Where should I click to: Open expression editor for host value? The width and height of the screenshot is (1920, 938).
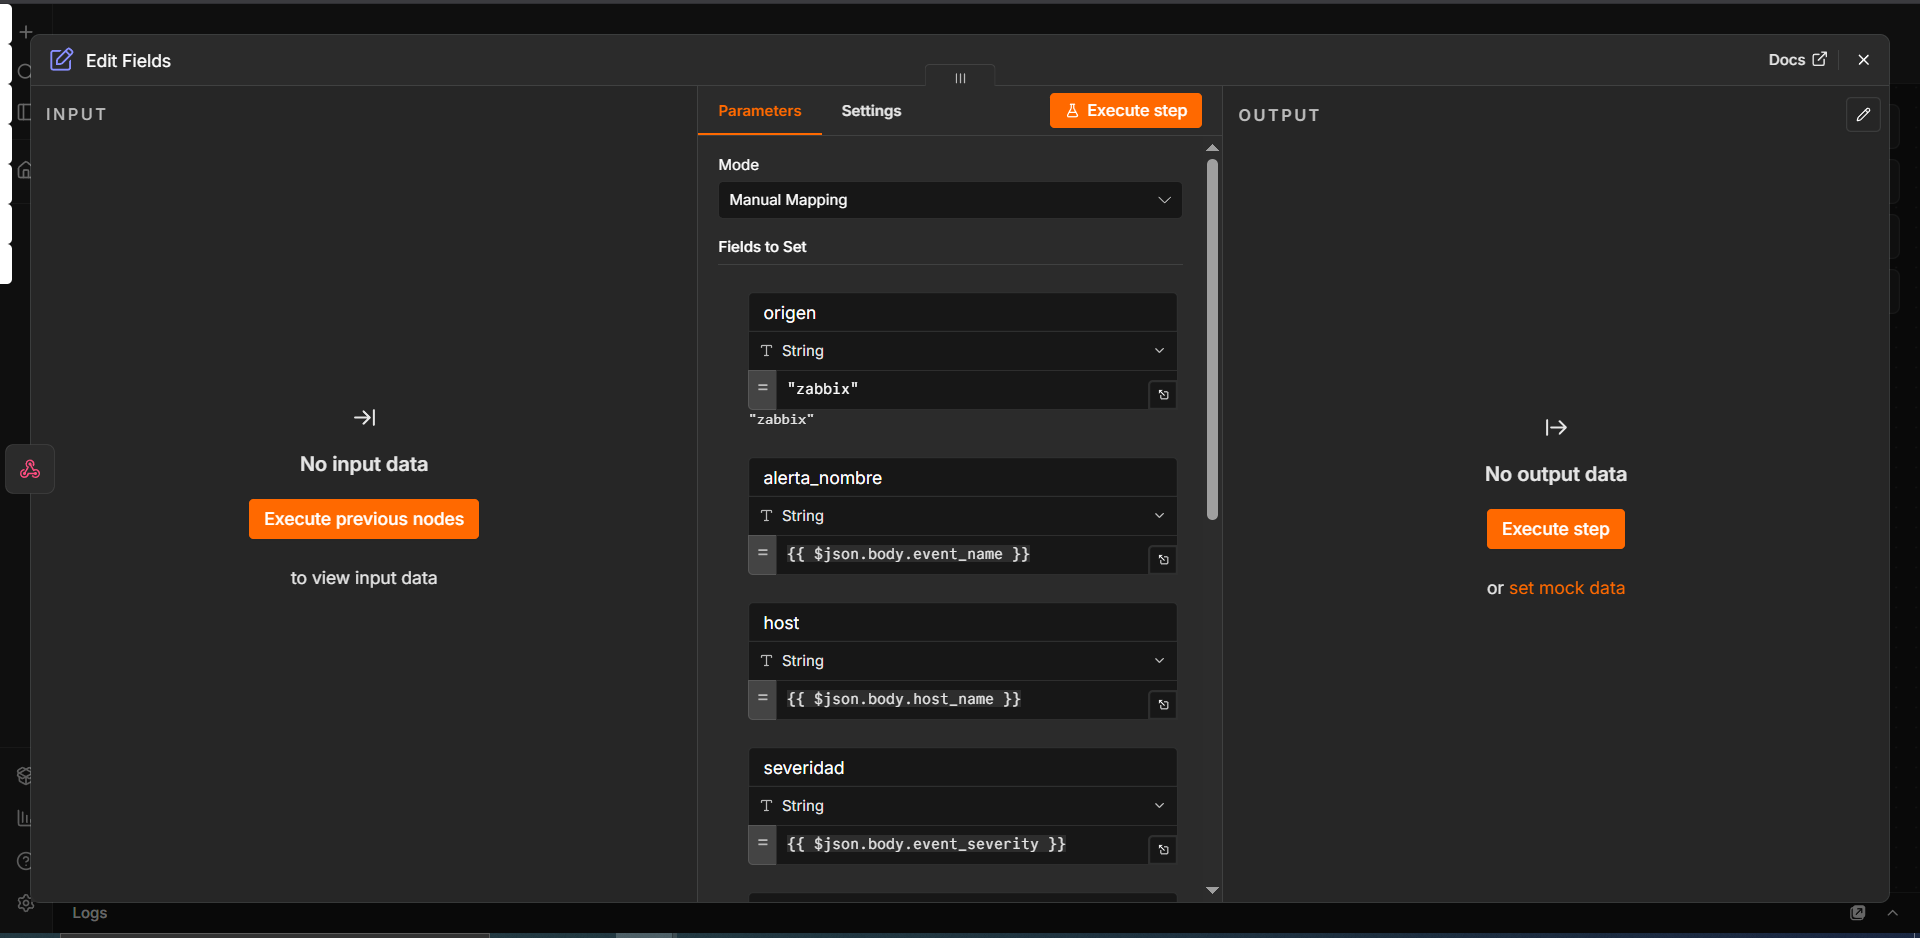(1163, 705)
